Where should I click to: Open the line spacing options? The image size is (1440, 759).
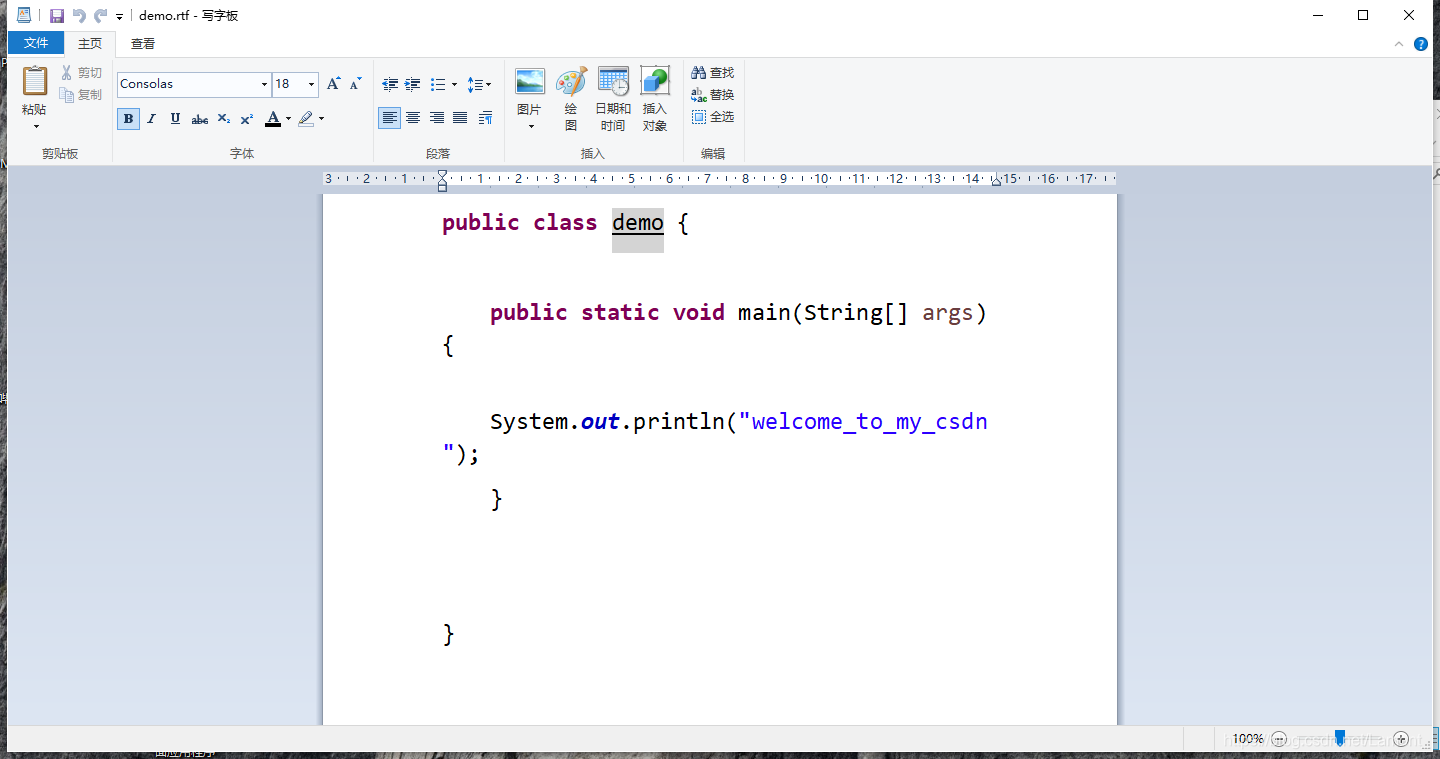pos(479,85)
